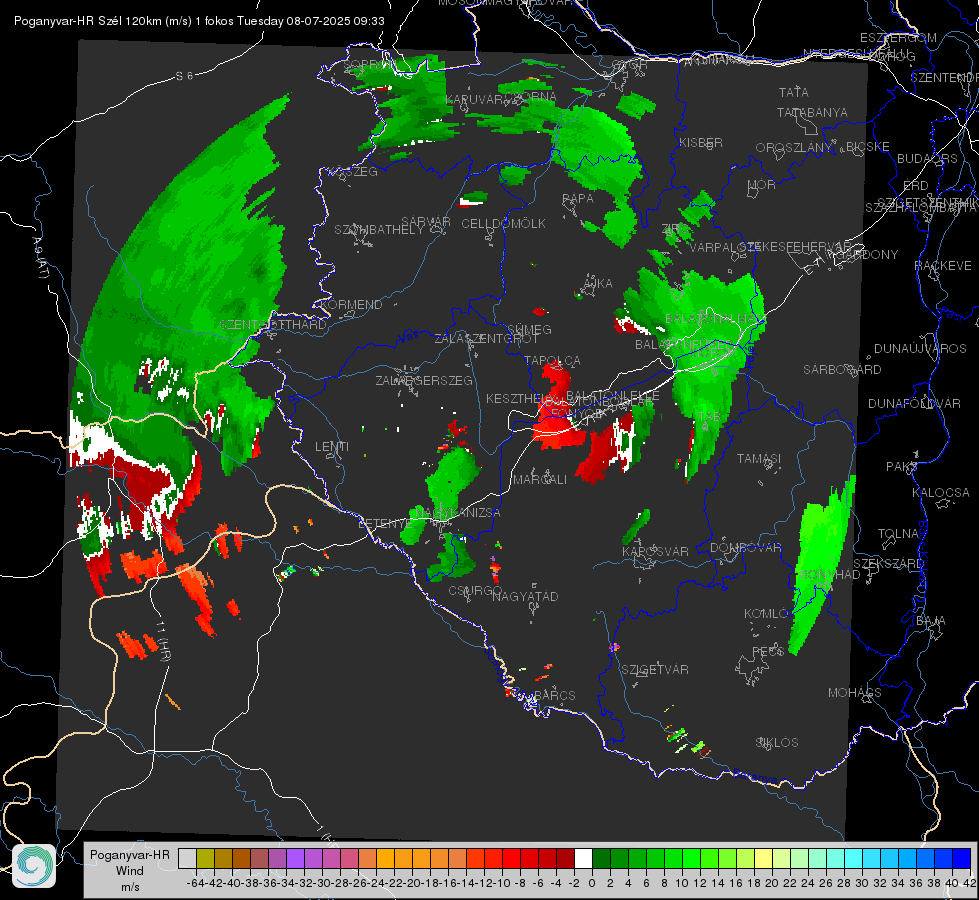Image resolution: width=979 pixels, height=900 pixels.
Task: Click the DOMBOVAR city label
Action: 745,548
